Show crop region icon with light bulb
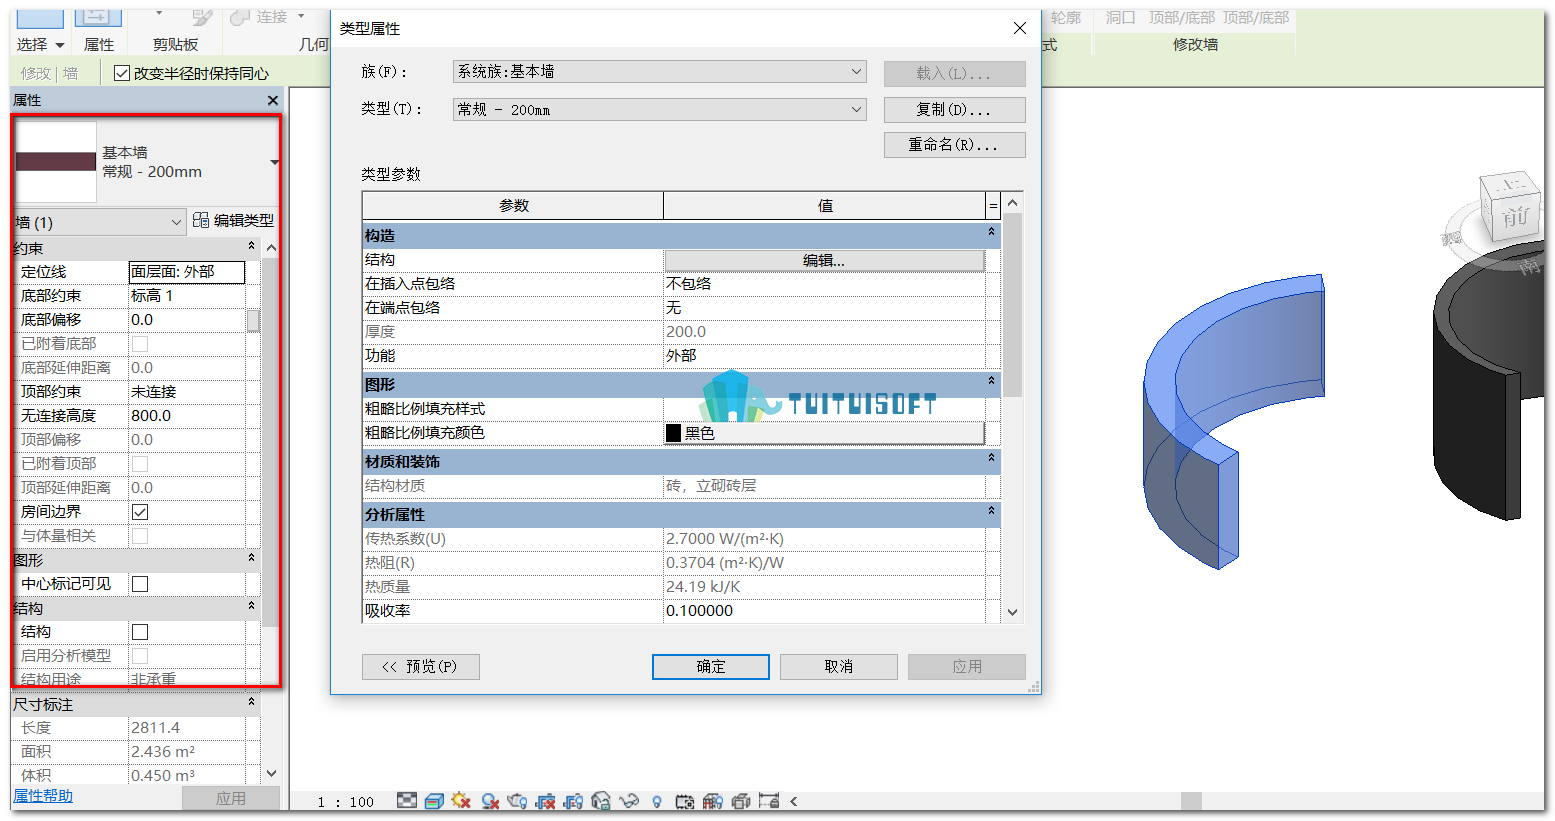The height and width of the screenshot is (821, 1555). pos(573,801)
